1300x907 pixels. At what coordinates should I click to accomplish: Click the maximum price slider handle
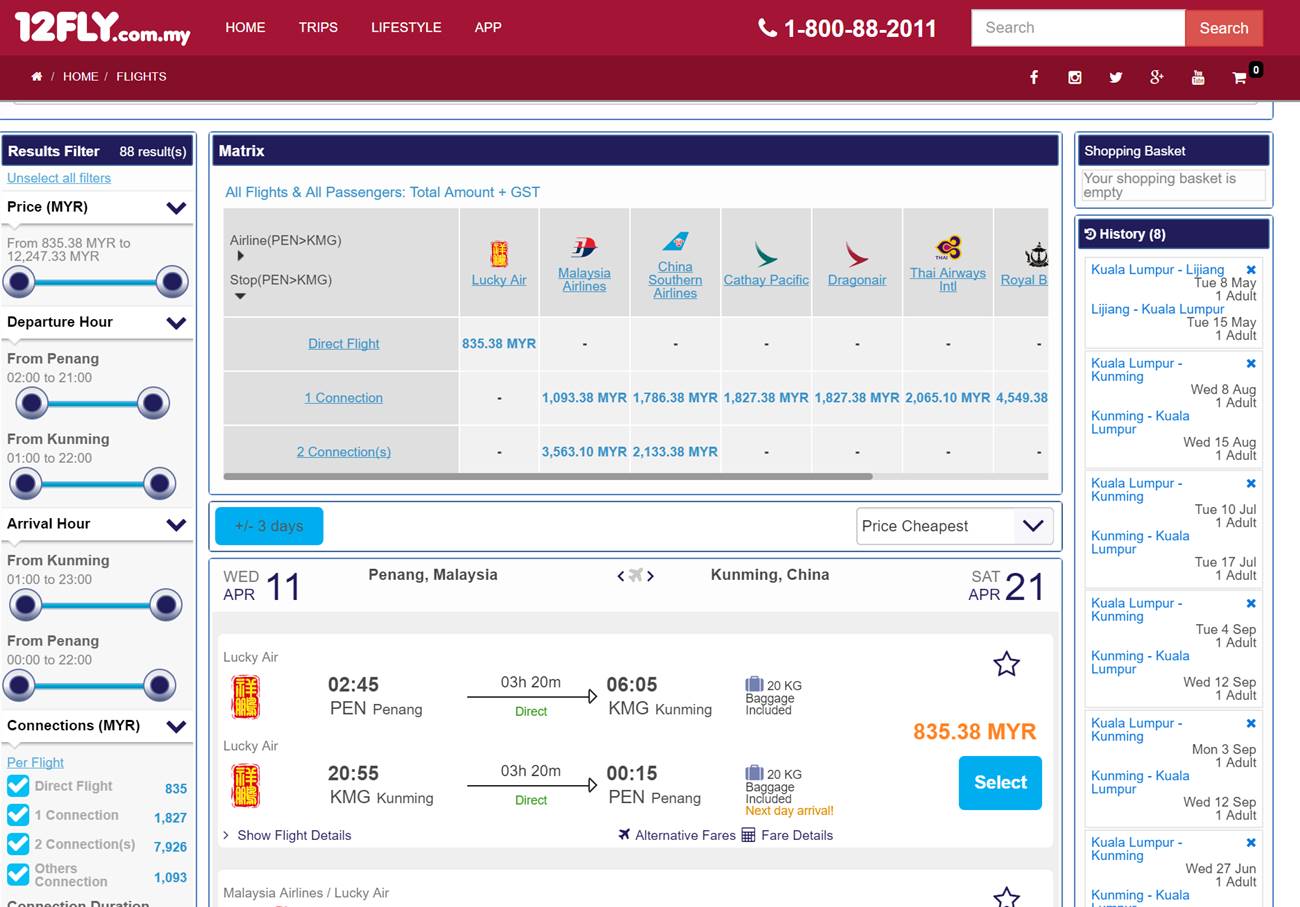point(172,283)
